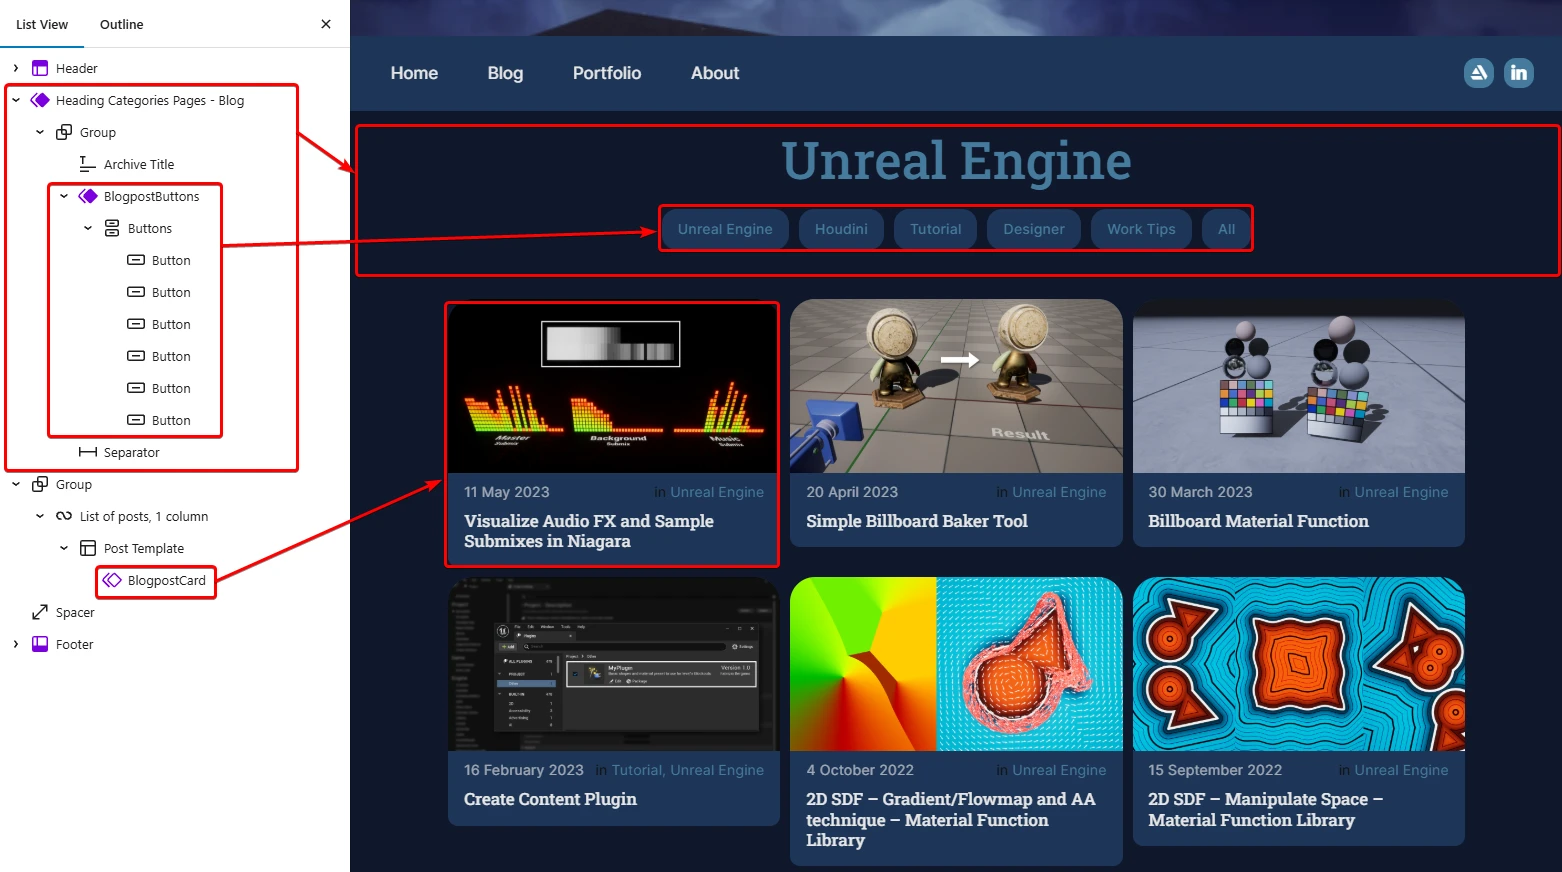Switch to the Outline tab
Screen dimensions: 1562x872
(x=122, y=24)
